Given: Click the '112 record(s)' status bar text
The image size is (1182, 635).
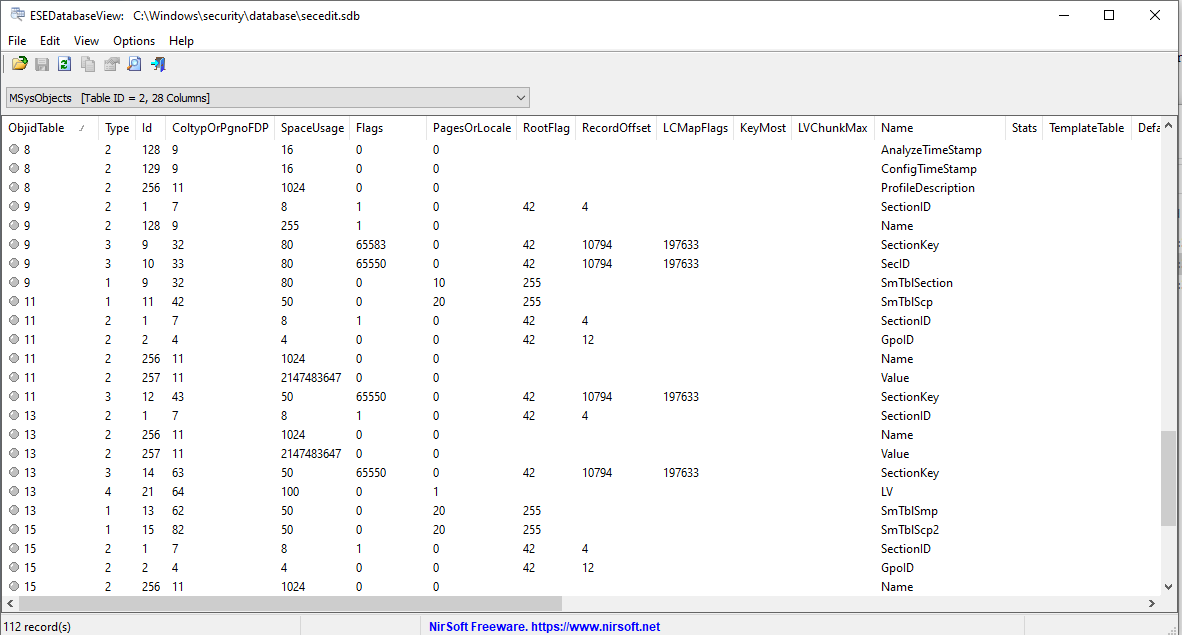Looking at the screenshot, I should 37,627.
